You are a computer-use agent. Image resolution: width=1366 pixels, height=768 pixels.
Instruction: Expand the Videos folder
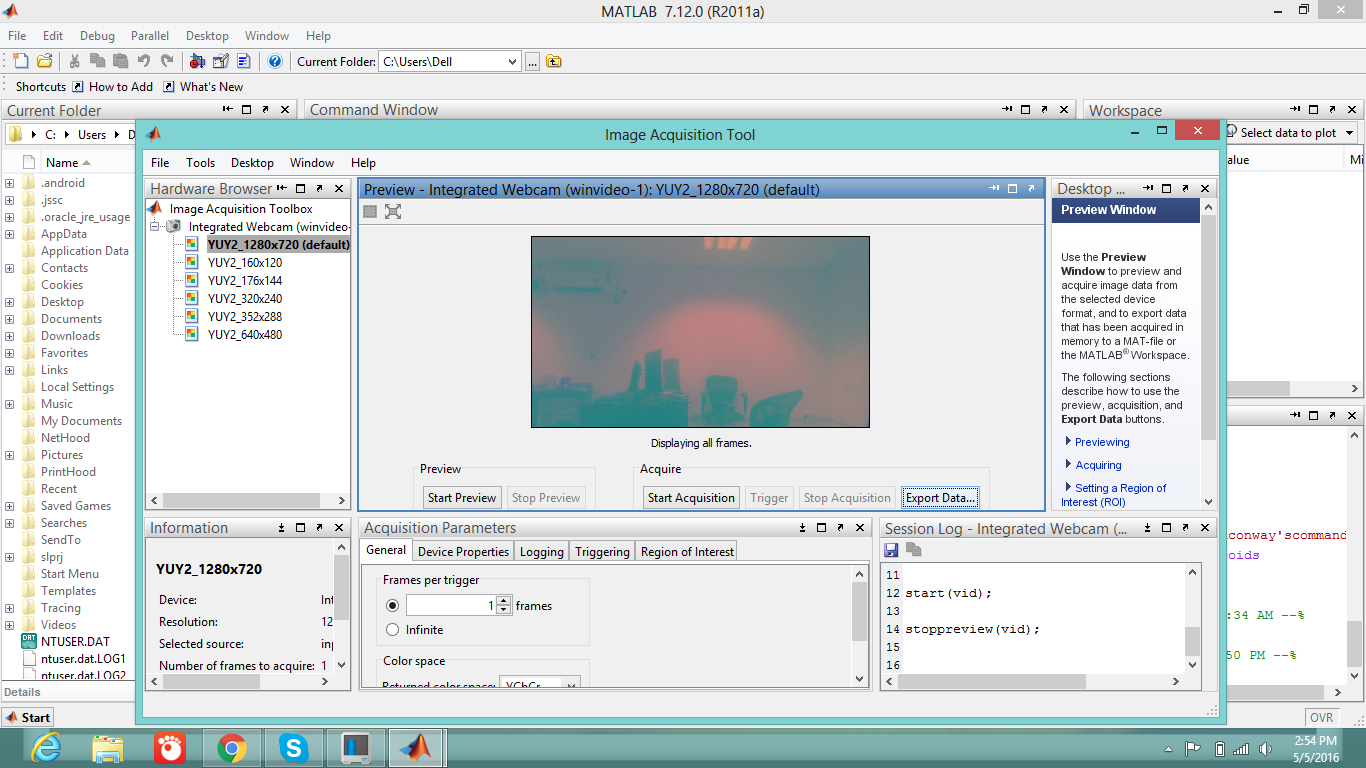pyautogui.click(x=9, y=625)
